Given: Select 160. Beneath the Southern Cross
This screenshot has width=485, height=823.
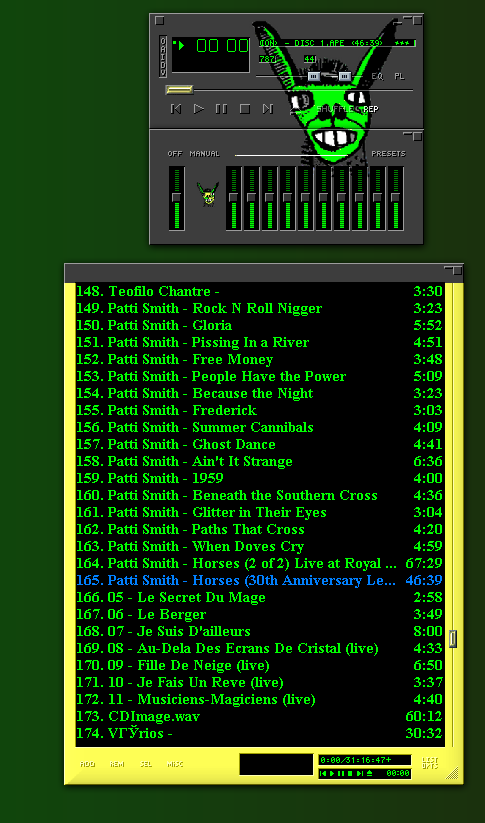Looking at the screenshot, I should pos(260,495).
